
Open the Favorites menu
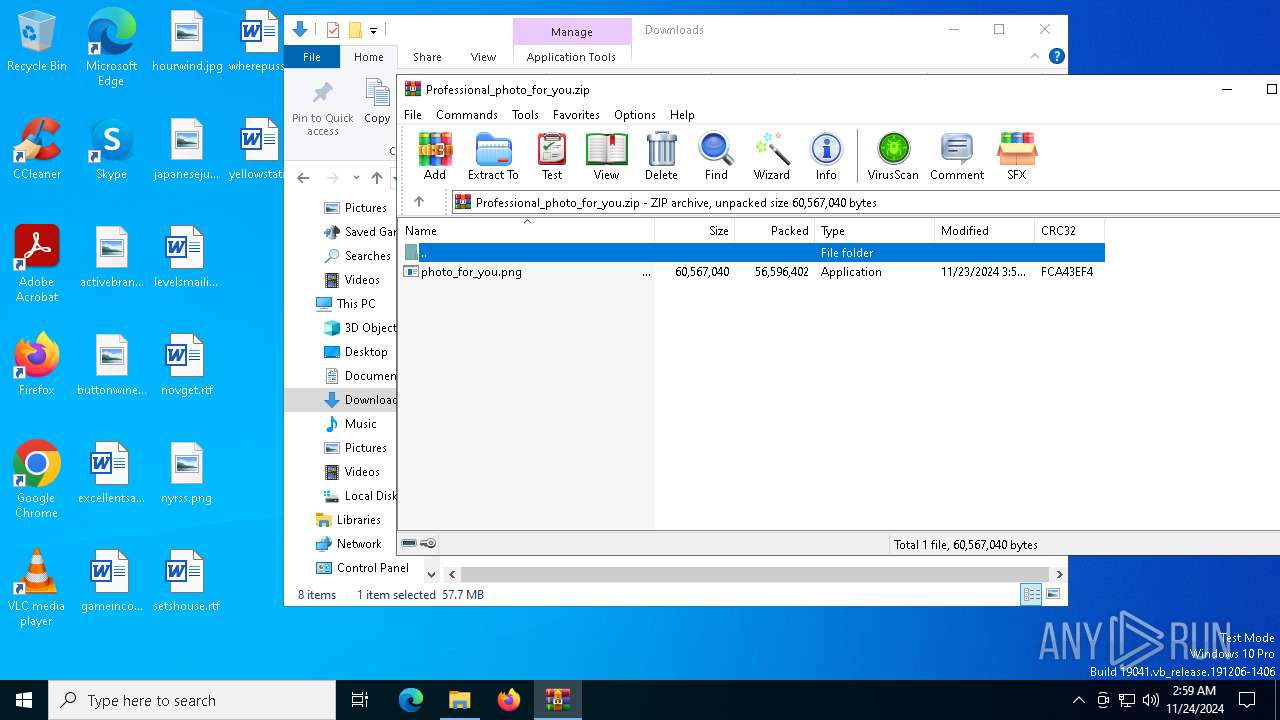click(x=576, y=115)
